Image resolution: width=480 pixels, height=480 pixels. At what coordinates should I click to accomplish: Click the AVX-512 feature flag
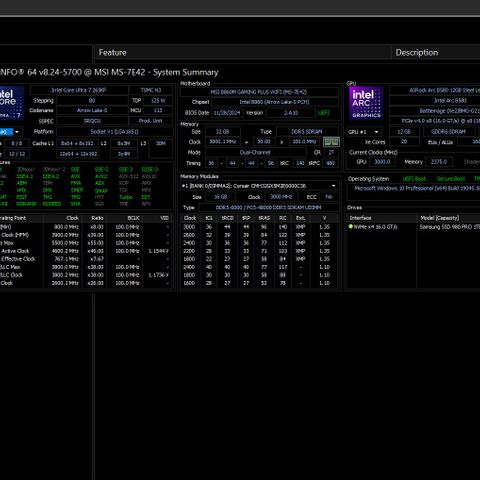128,176
